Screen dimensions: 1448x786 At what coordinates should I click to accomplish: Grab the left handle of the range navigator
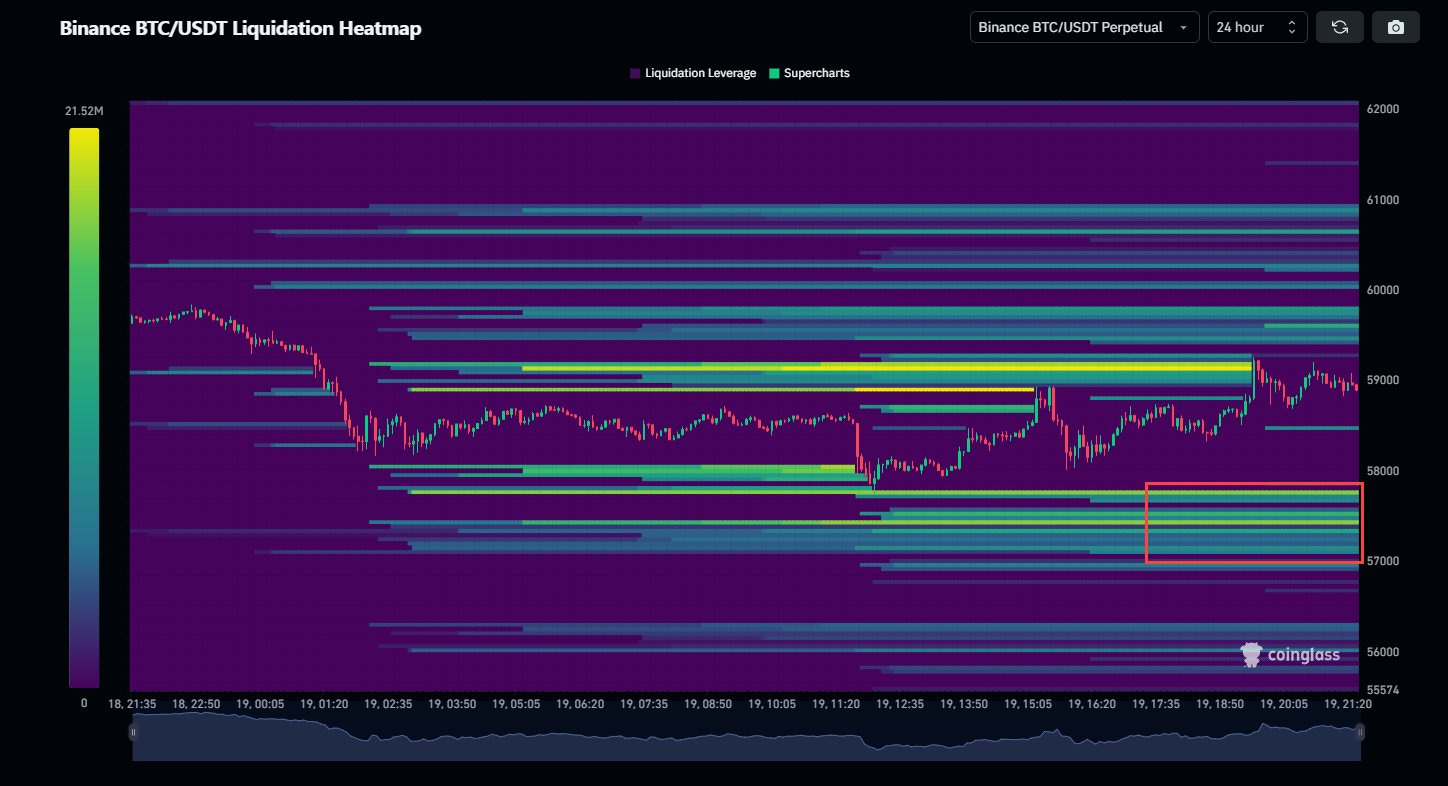tap(133, 732)
